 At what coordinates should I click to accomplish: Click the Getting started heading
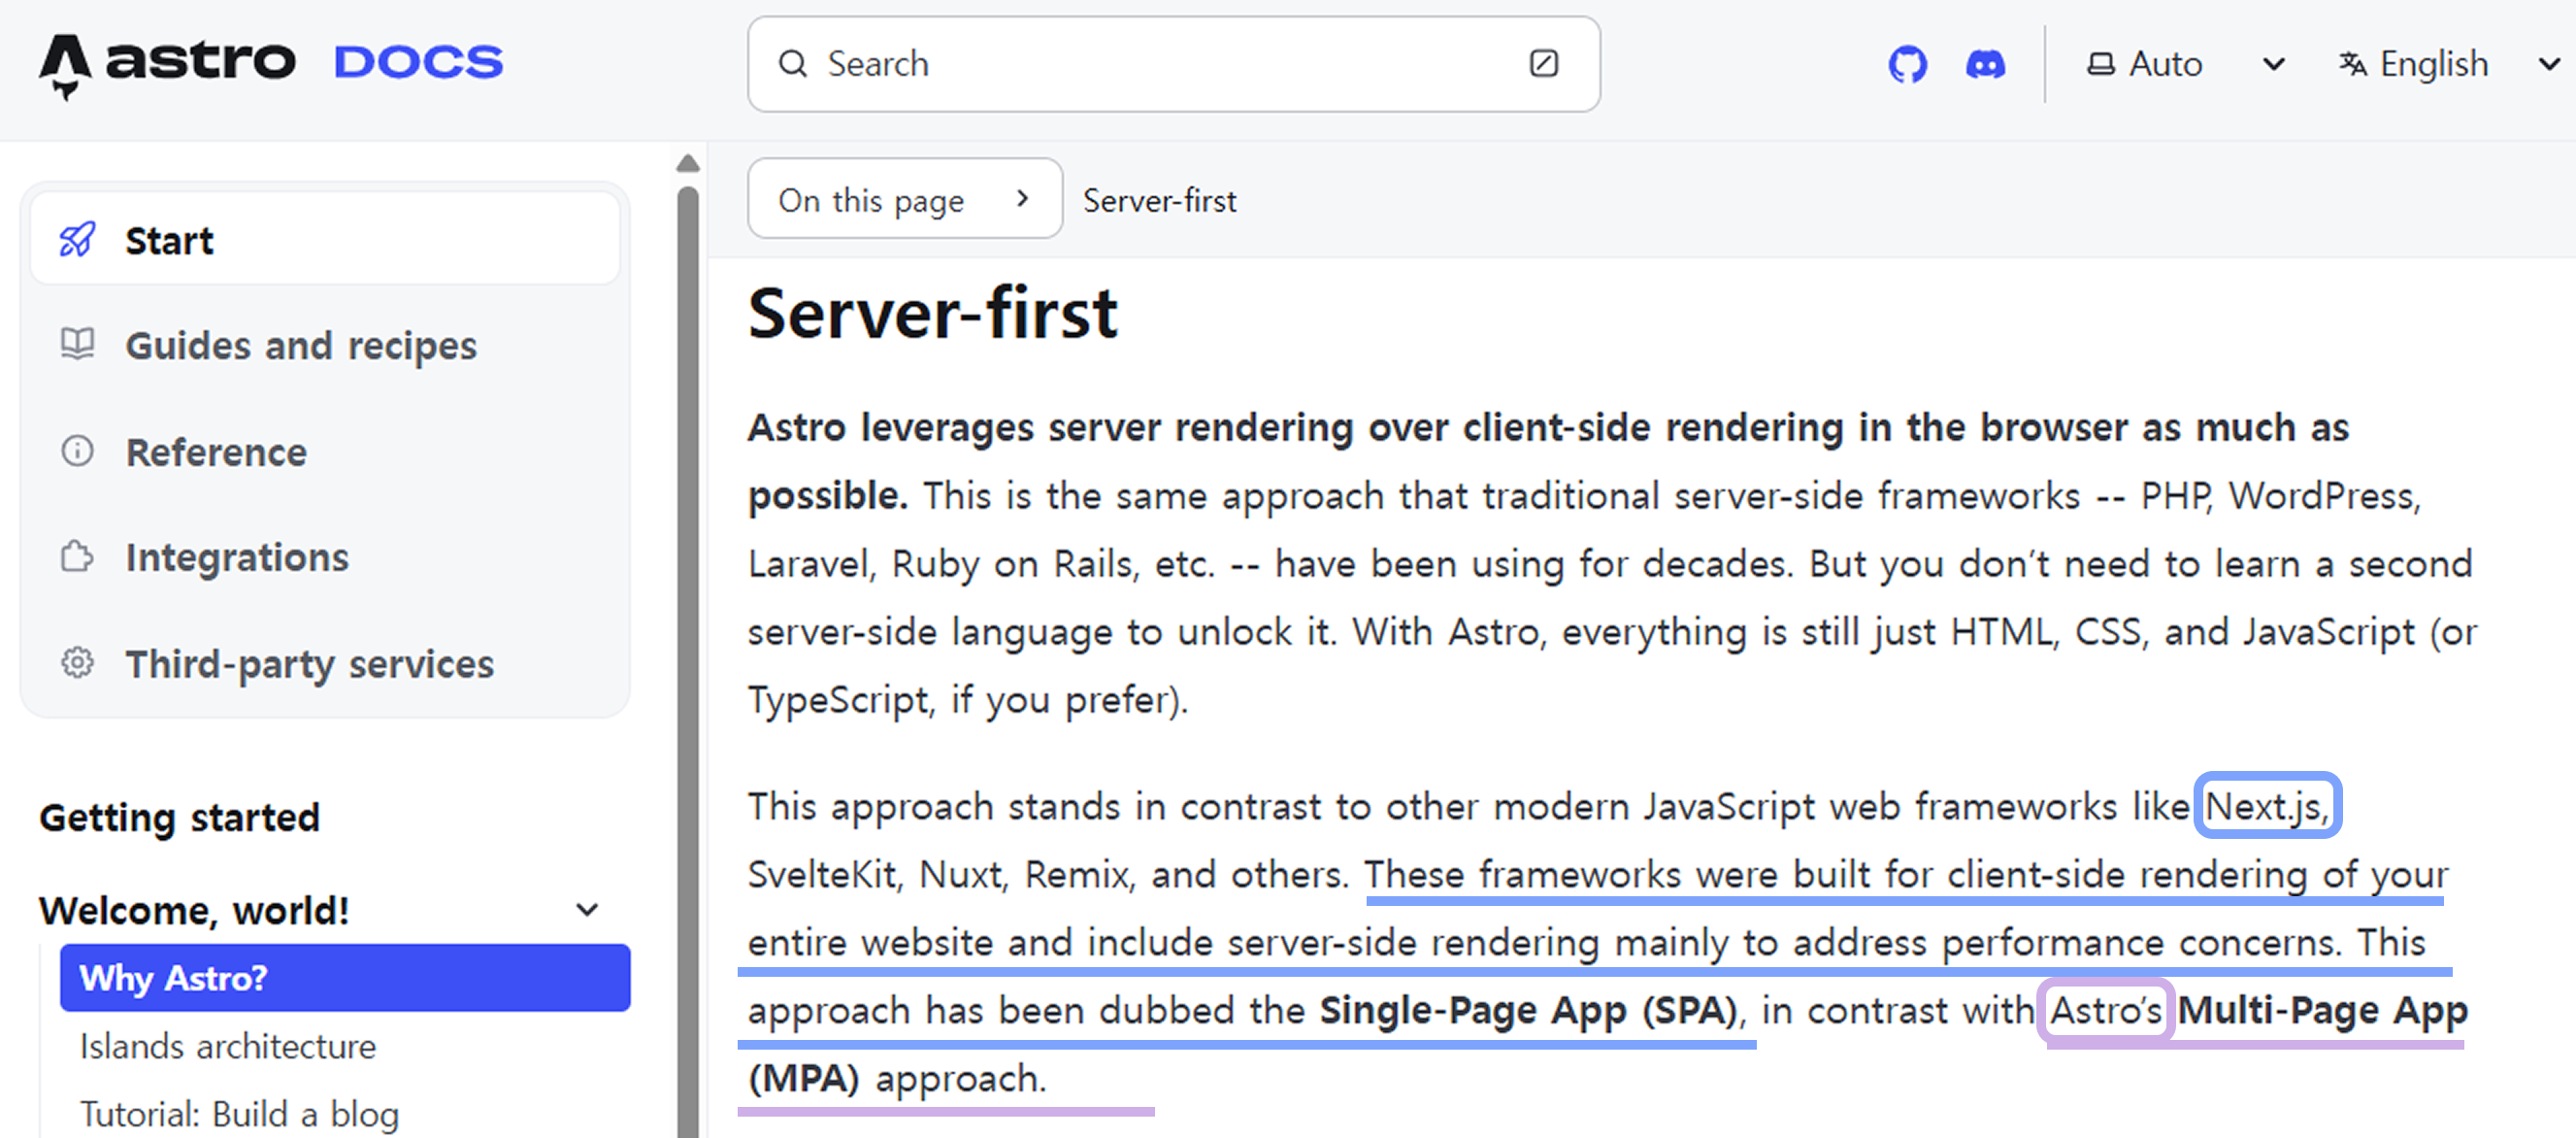[x=180, y=818]
